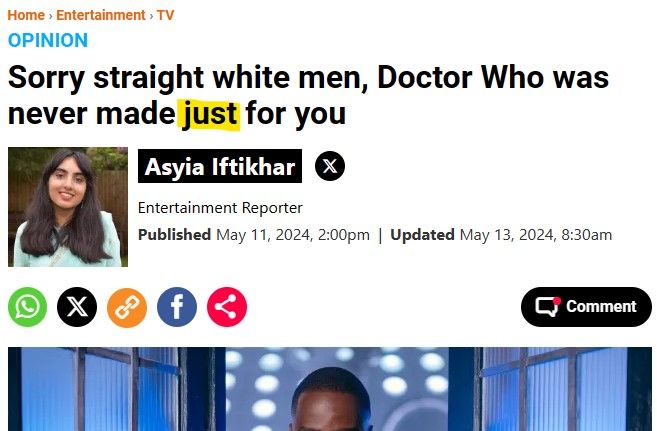The width and height of the screenshot is (657, 431).
Task: Click the highlighted word 'just' in headline
Action: coord(210,114)
